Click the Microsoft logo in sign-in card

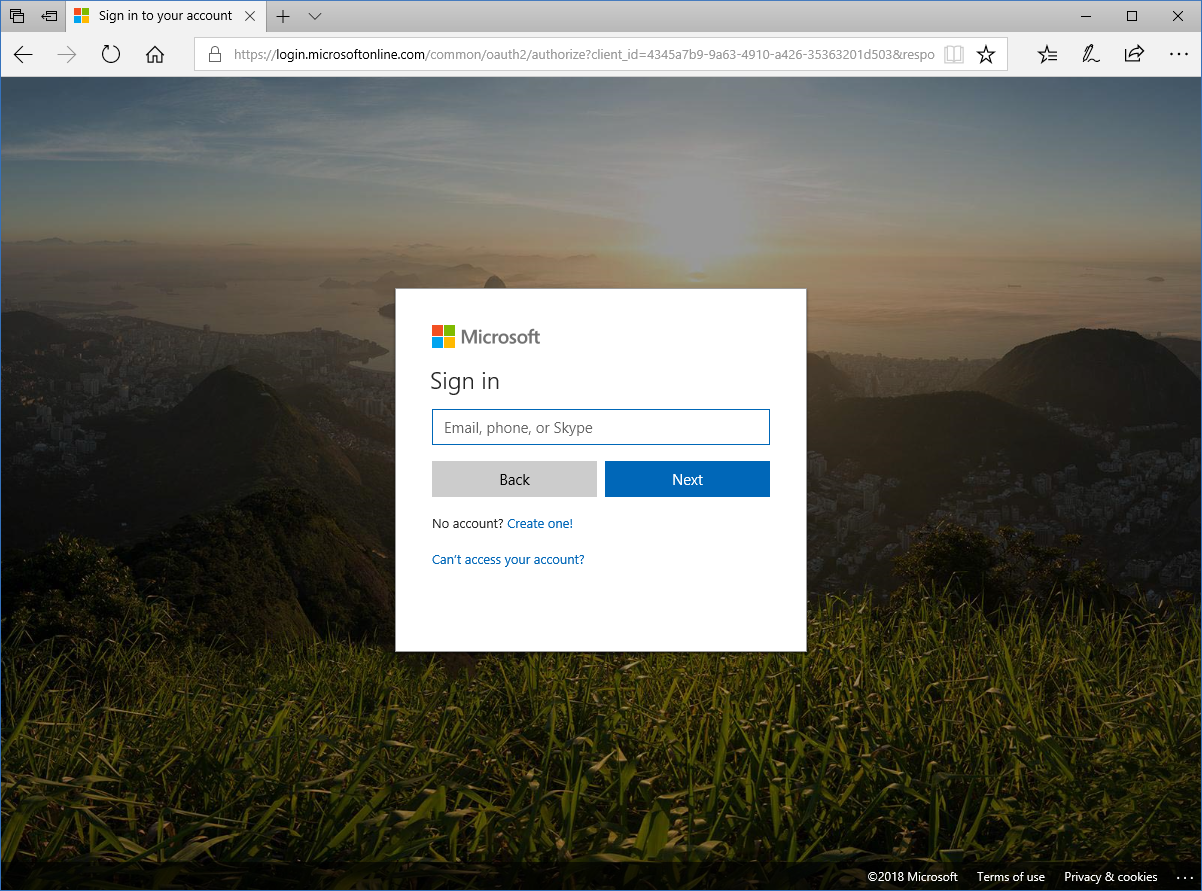coord(486,336)
